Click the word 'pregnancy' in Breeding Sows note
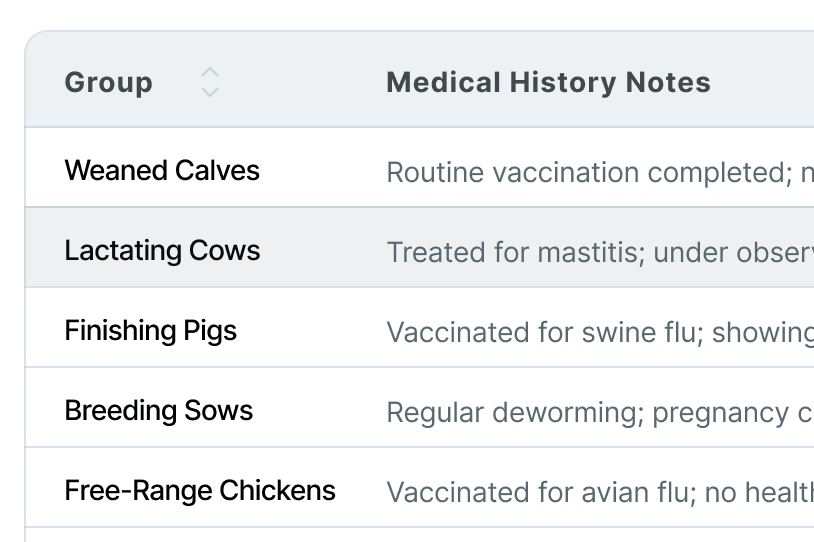This screenshot has width=814, height=542. (721, 414)
